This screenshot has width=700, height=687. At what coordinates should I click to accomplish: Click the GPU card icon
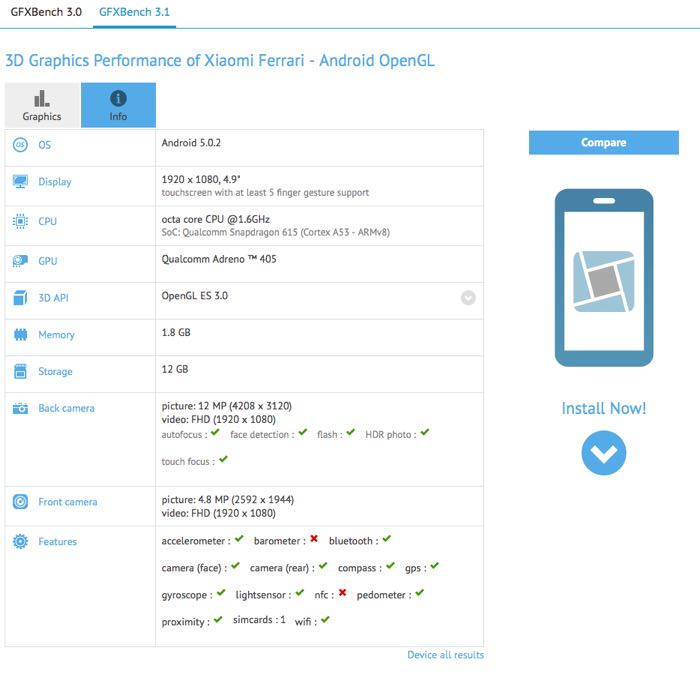tap(20, 261)
